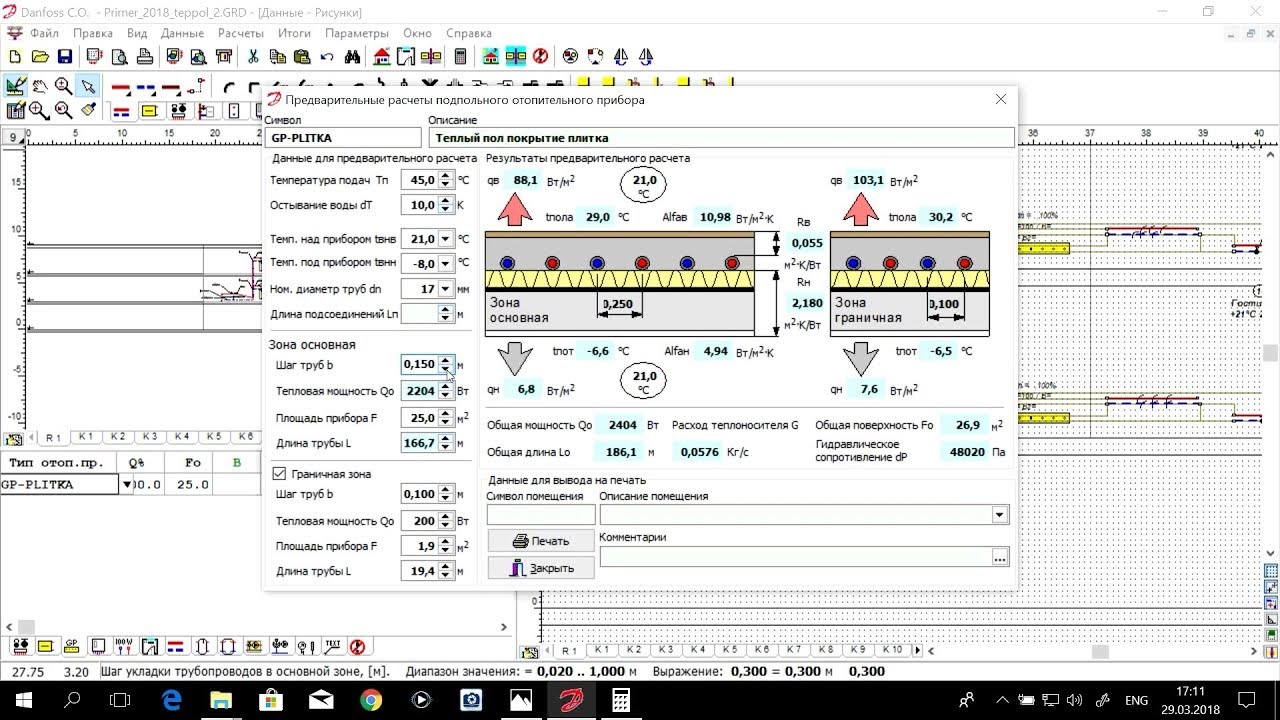Image resolution: width=1280 pixels, height=720 pixels.
Task: Click the red-blue pipe pair icon in the bottom toolbar
Action: [176, 646]
